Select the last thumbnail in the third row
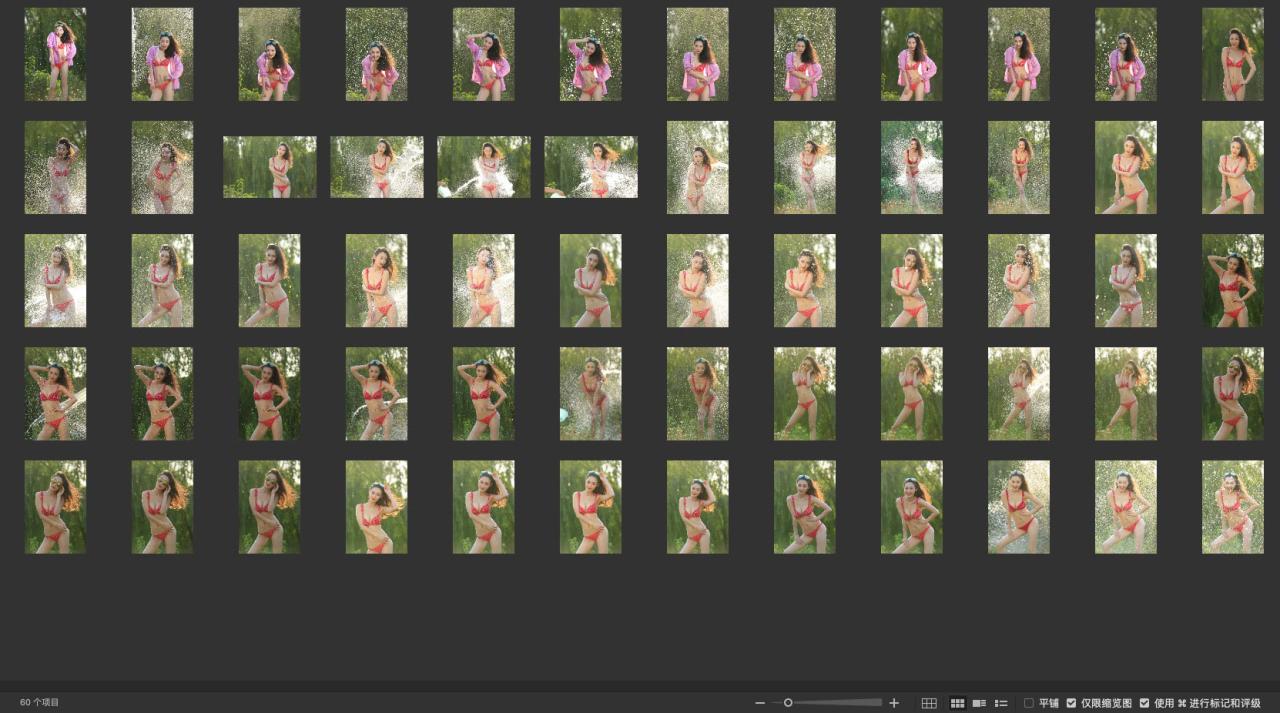The image size is (1280, 713). [x=1232, y=280]
